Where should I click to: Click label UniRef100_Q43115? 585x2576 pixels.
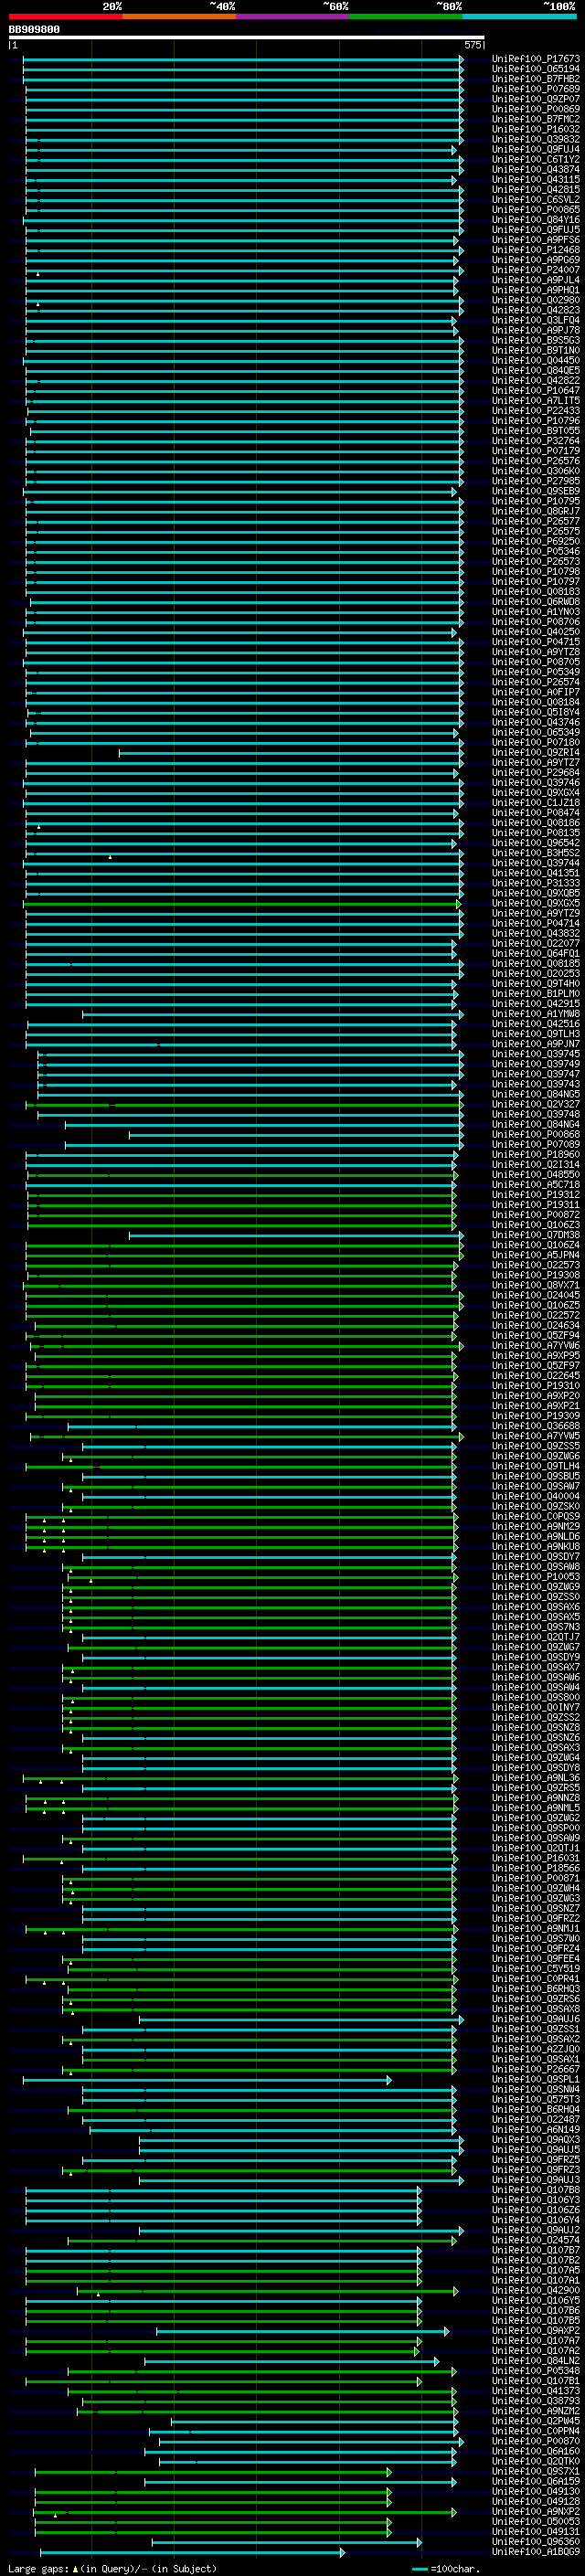point(536,179)
